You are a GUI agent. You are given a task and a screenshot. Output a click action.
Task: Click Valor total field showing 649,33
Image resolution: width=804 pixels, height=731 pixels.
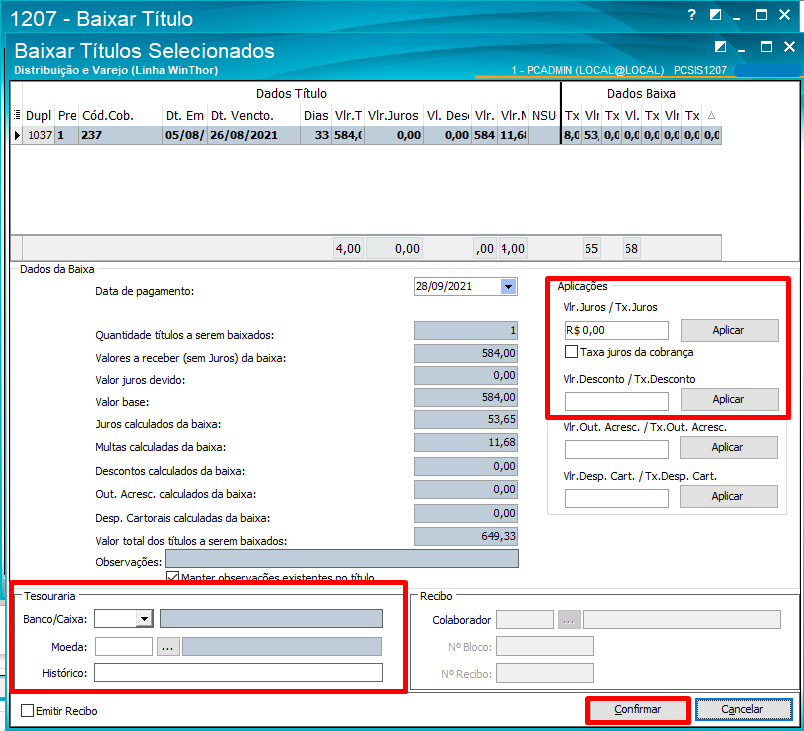(466, 536)
